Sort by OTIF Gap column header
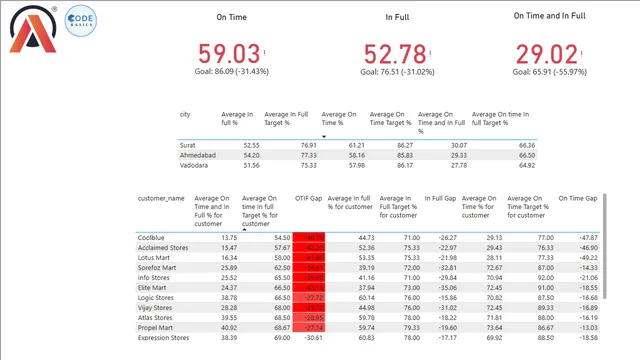 tap(309, 198)
